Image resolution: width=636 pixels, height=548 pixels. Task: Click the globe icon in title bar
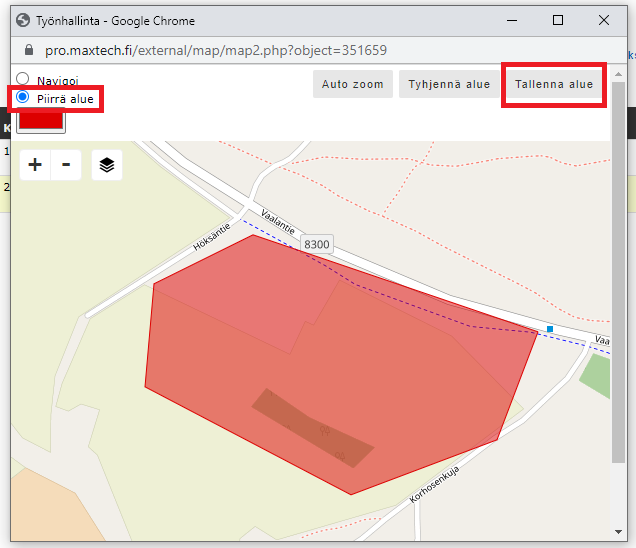coord(23,20)
